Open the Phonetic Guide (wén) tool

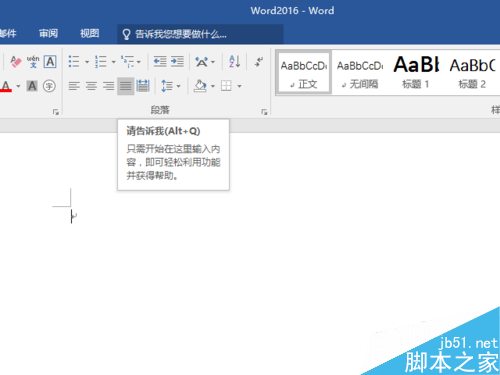pyautogui.click(x=33, y=62)
